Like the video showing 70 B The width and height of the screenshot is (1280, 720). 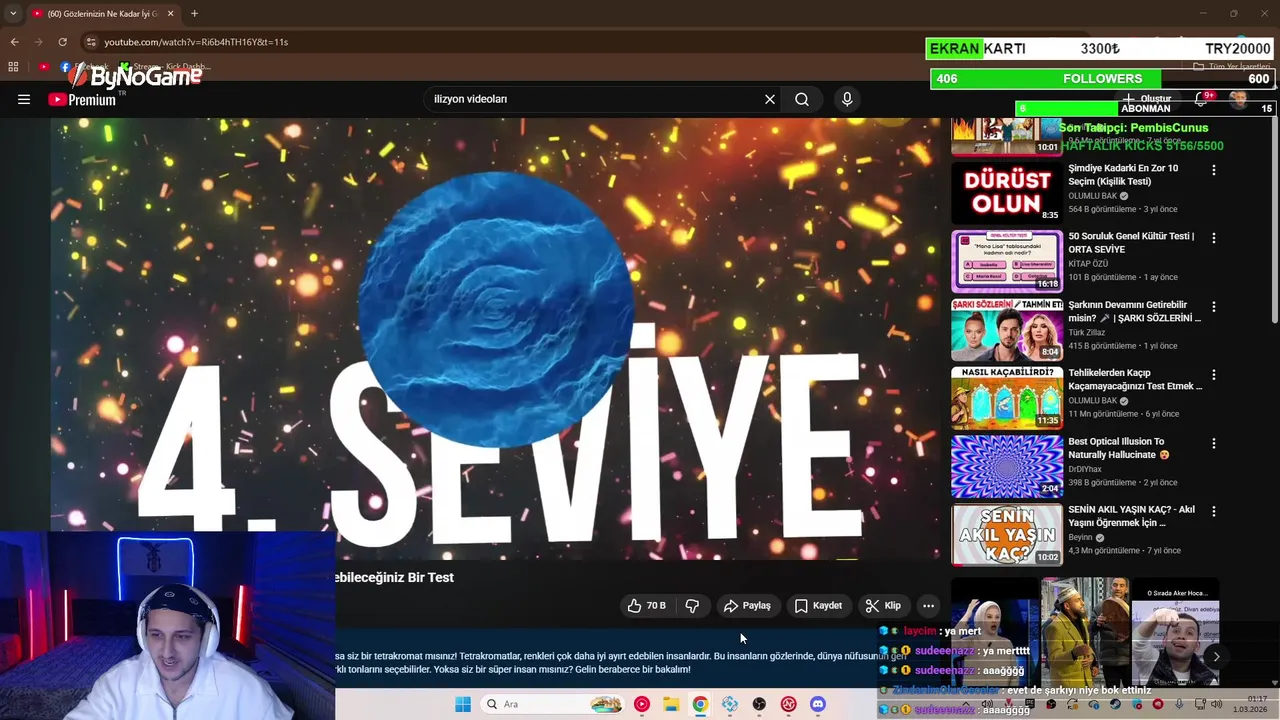pos(646,605)
